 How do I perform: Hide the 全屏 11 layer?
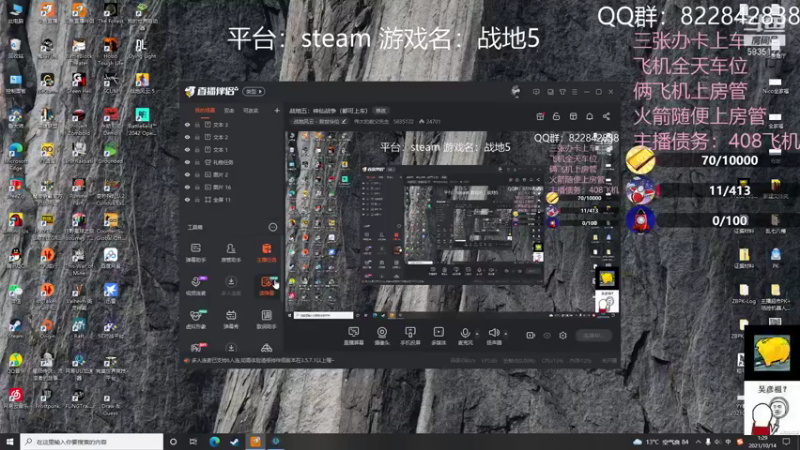187,199
